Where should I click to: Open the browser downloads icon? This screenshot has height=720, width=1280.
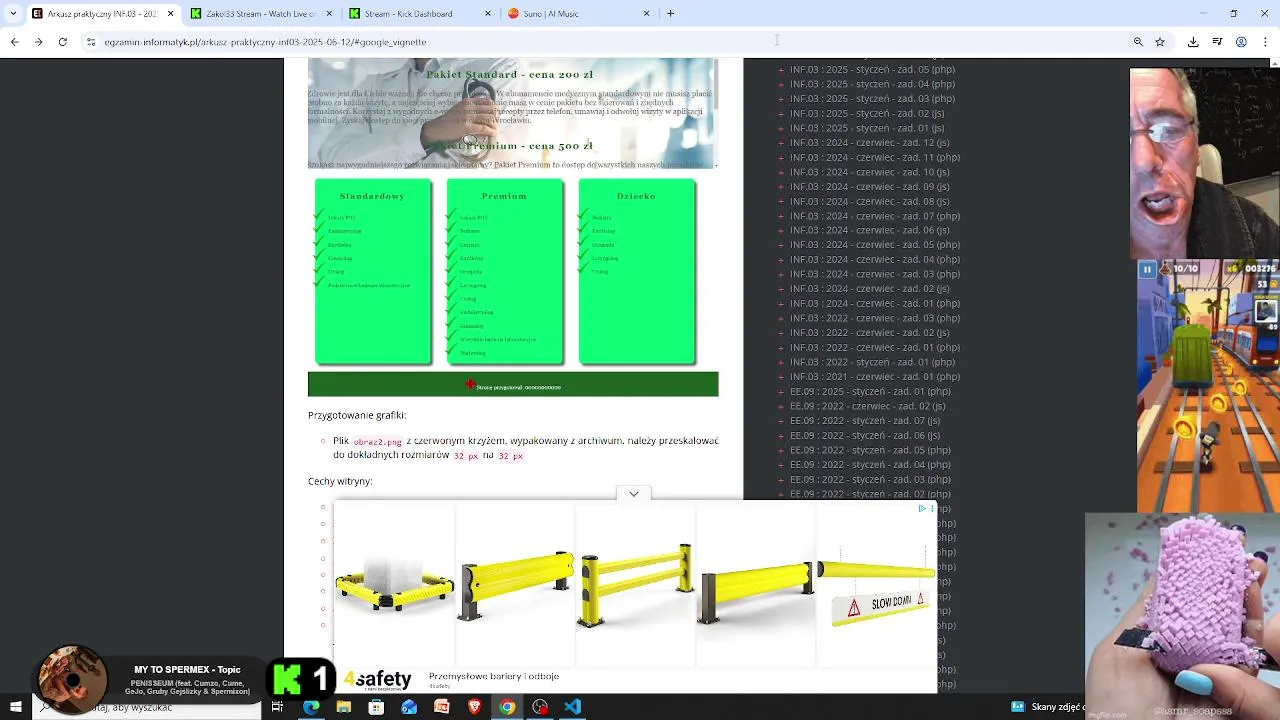[x=1193, y=42]
